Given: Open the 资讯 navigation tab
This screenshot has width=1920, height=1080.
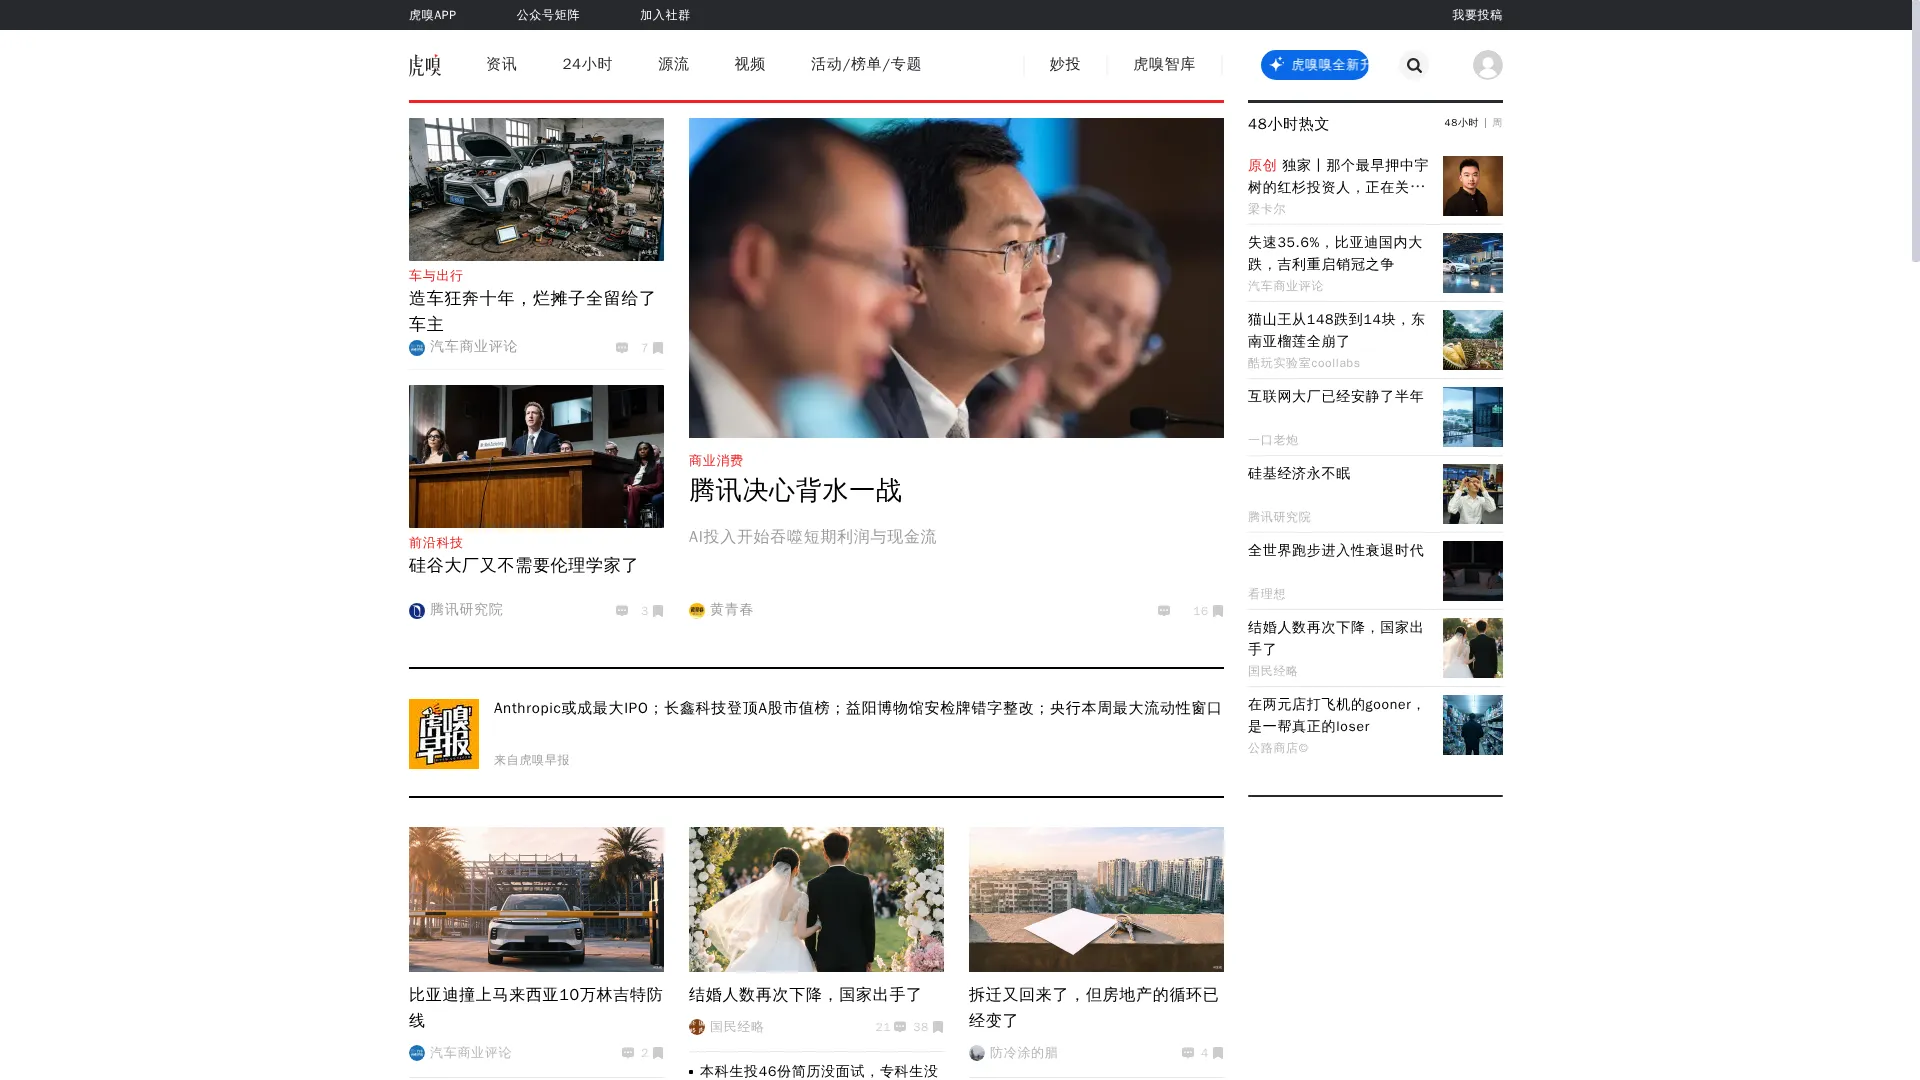Looking at the screenshot, I should [501, 65].
